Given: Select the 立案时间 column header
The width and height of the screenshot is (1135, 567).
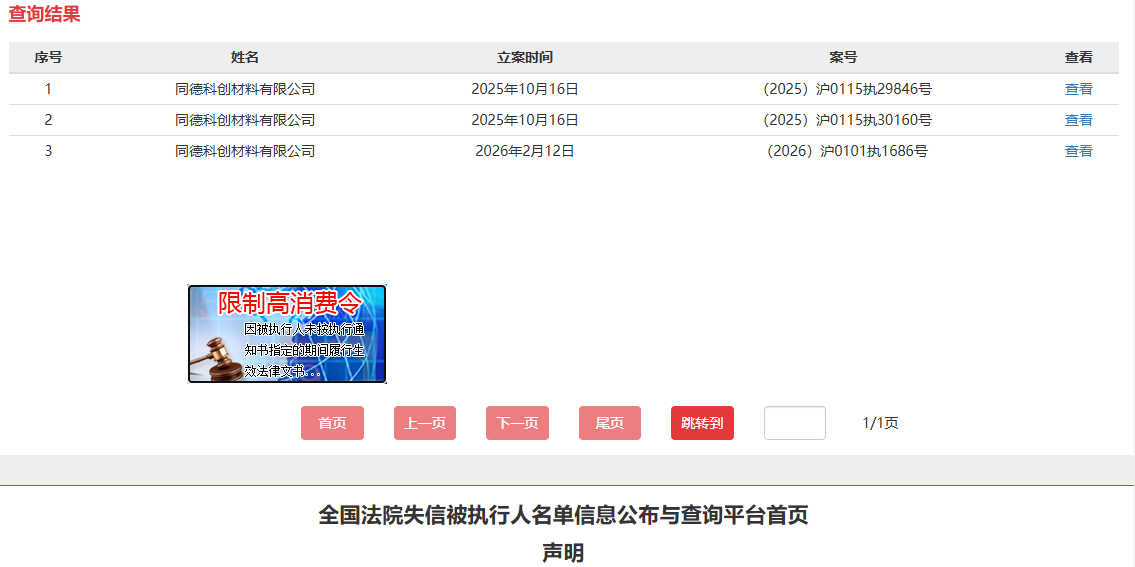Looking at the screenshot, I should [525, 58].
